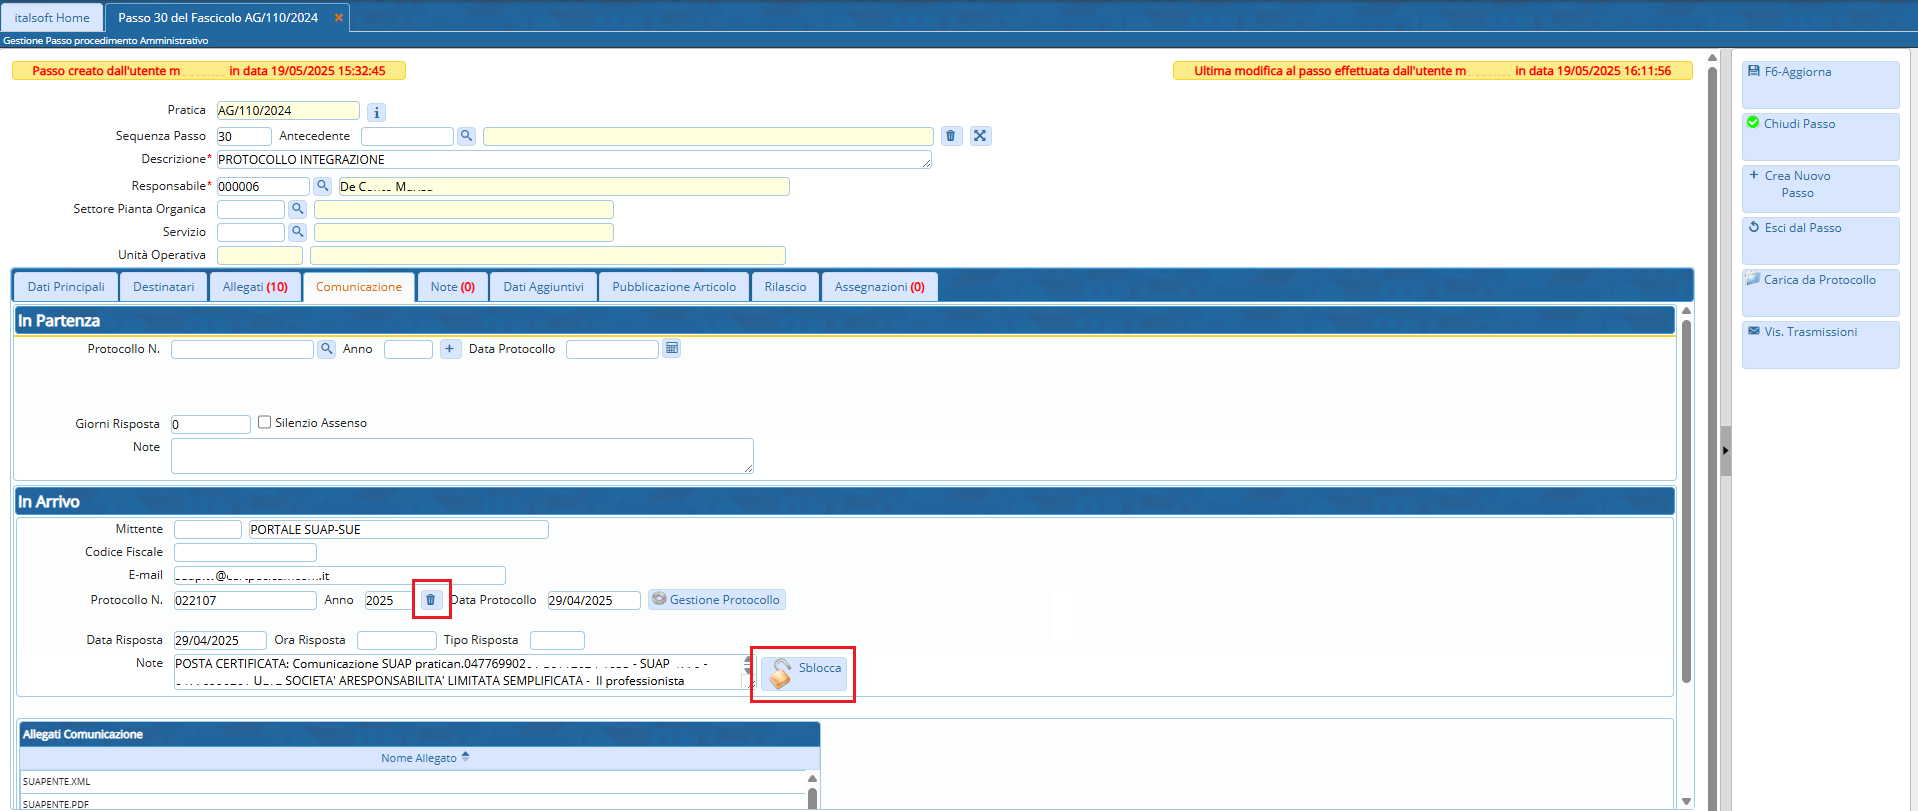1918x811 pixels.
Task: Click the plus icon next to Anno
Action: 450,349
